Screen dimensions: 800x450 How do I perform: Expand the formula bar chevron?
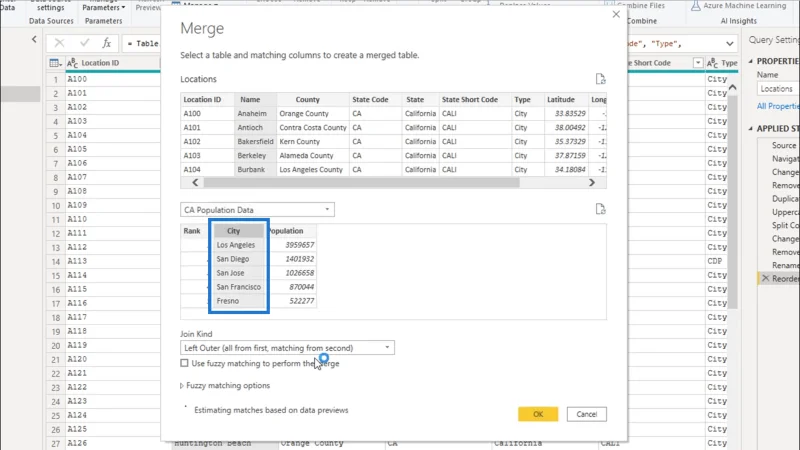[x=730, y=44]
